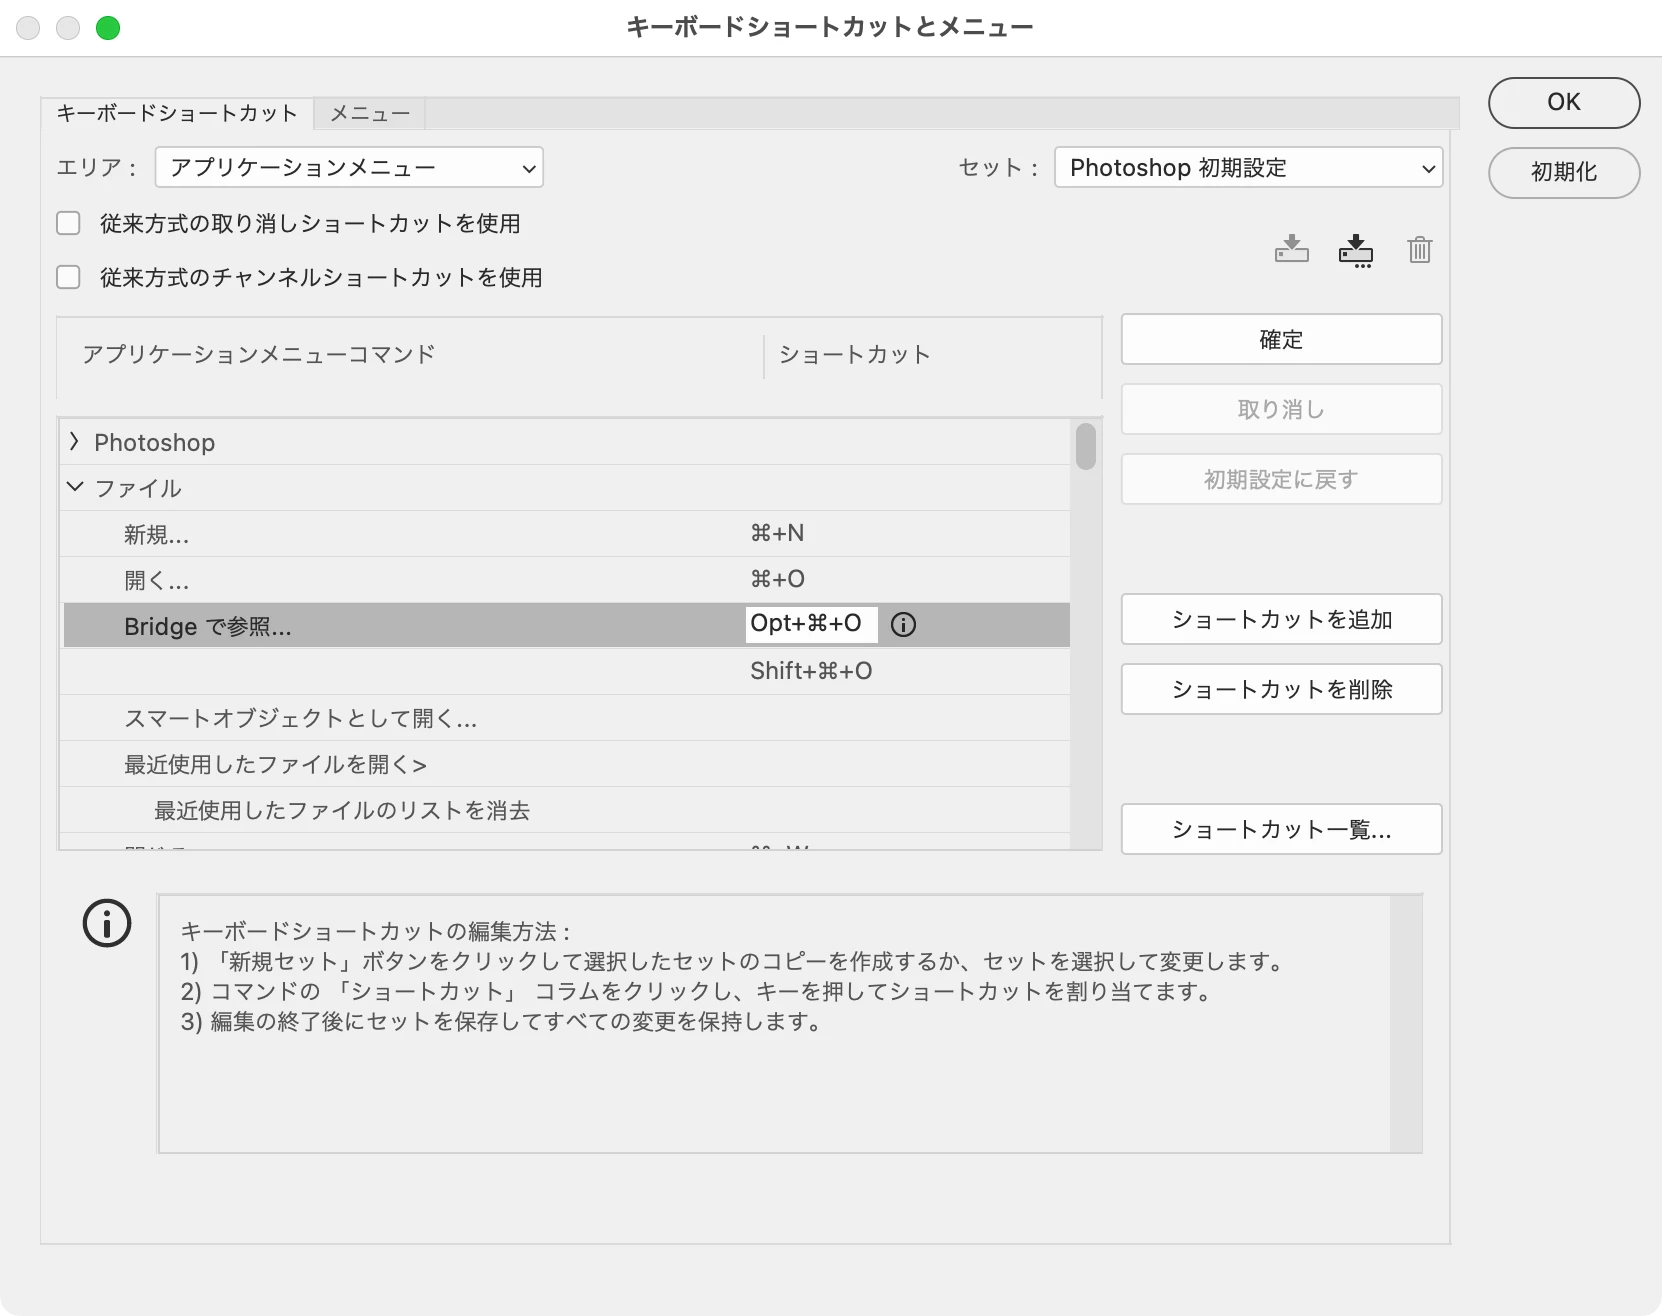Open ショートカット一覧... button
Viewport: 1662px width, 1316px height.
1281,829
